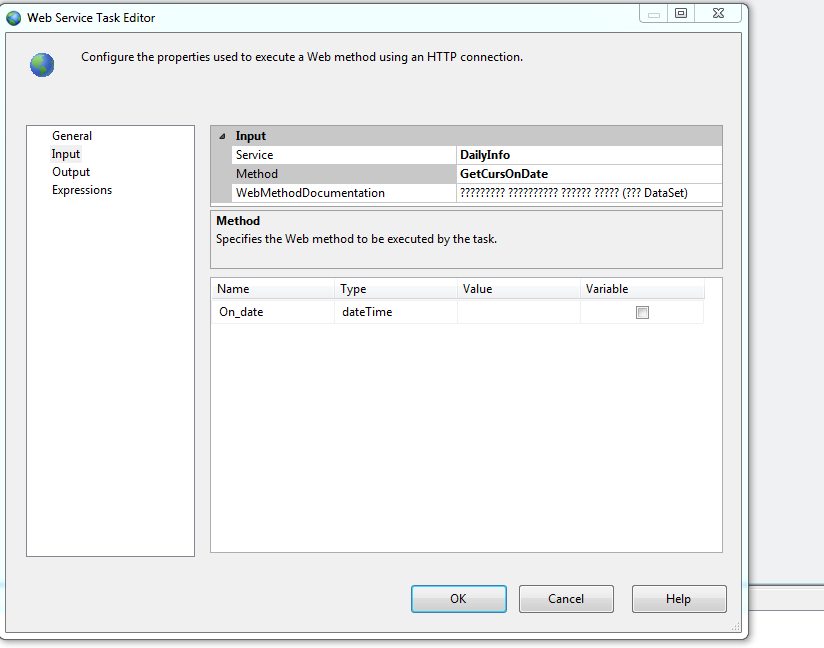Enable the Variable checkbox for On_date
Image resolution: width=824 pixels, height=648 pixels.
tap(642, 312)
